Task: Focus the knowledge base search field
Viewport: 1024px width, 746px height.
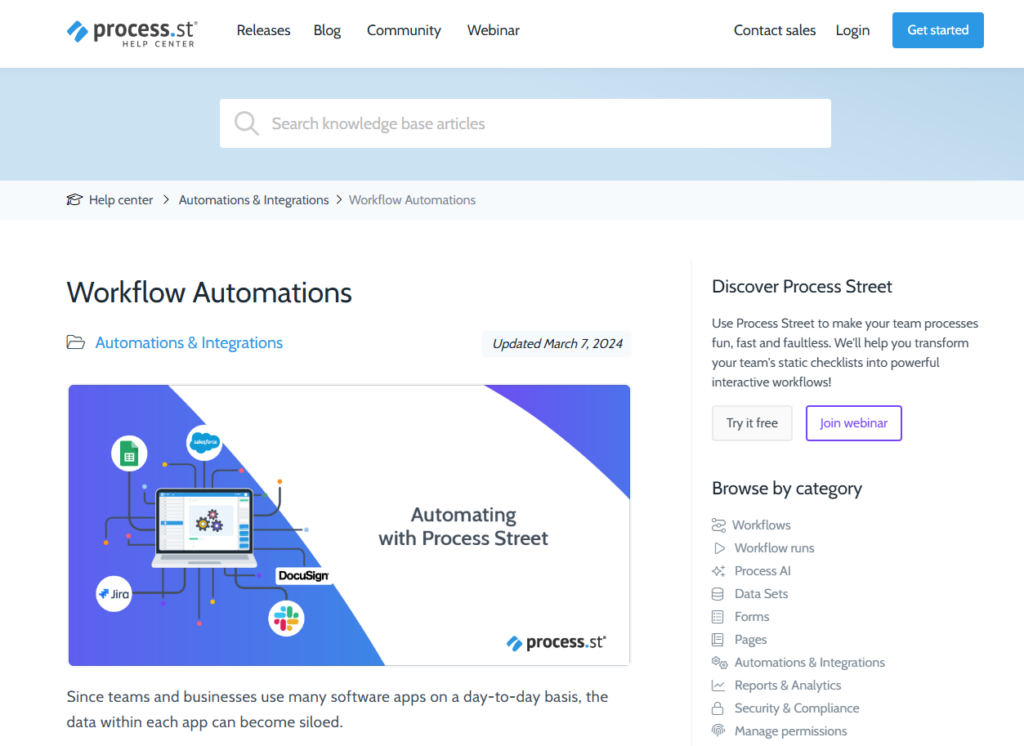Action: (x=540, y=123)
